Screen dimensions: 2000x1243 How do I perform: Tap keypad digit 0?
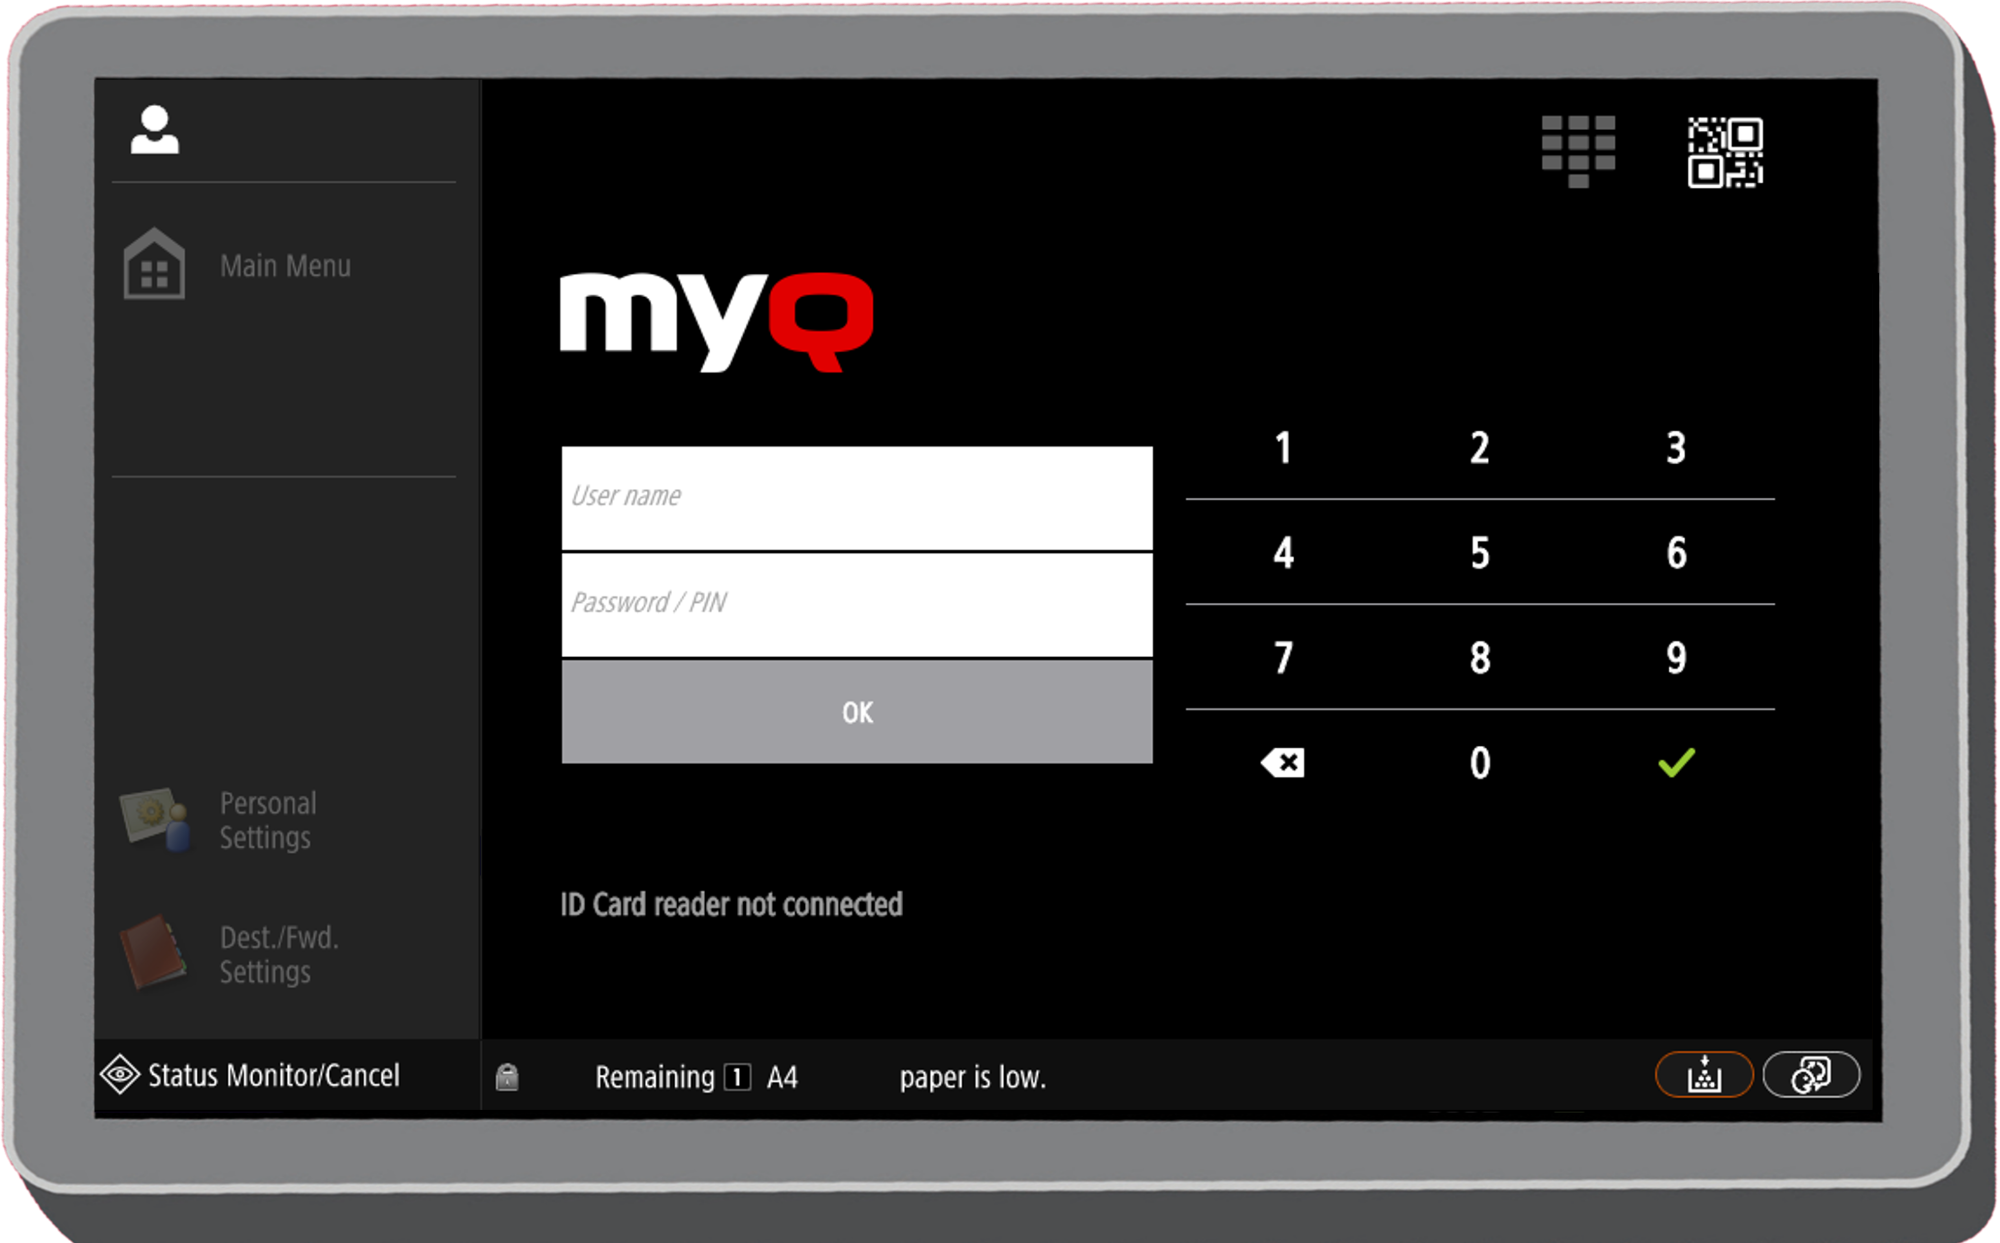pos(1480,763)
